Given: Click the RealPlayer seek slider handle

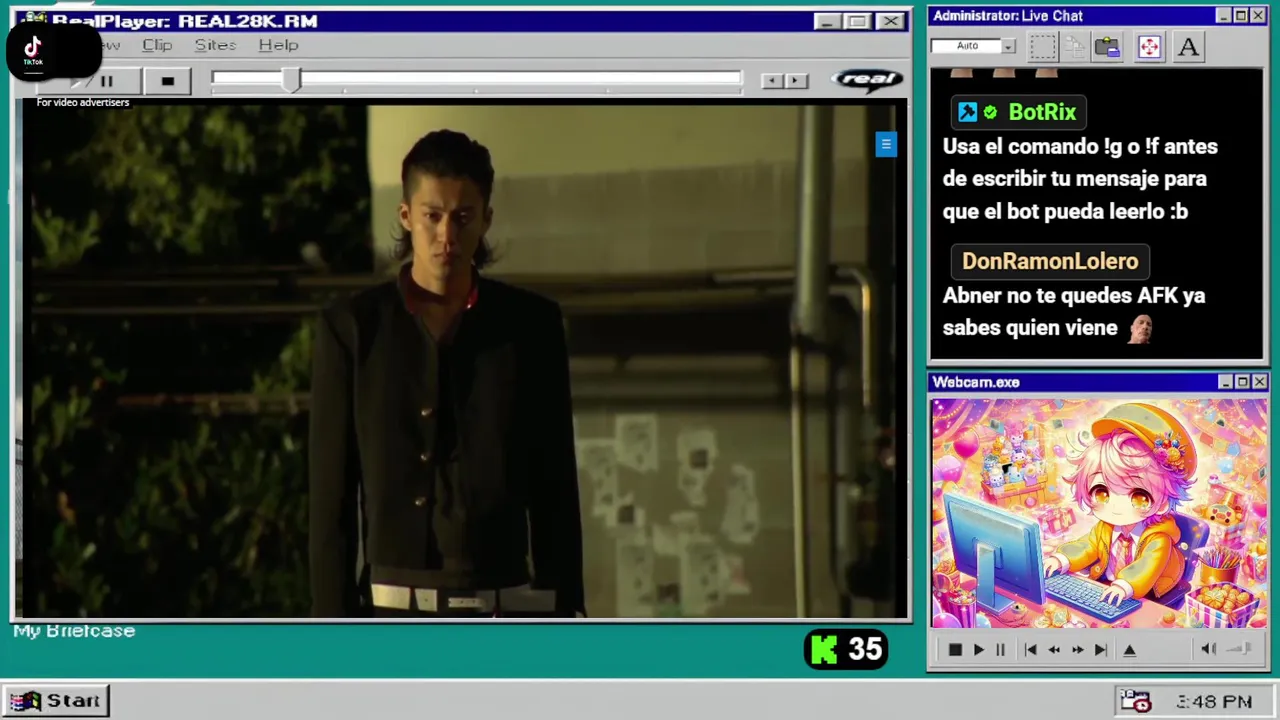Looking at the screenshot, I should tap(291, 81).
